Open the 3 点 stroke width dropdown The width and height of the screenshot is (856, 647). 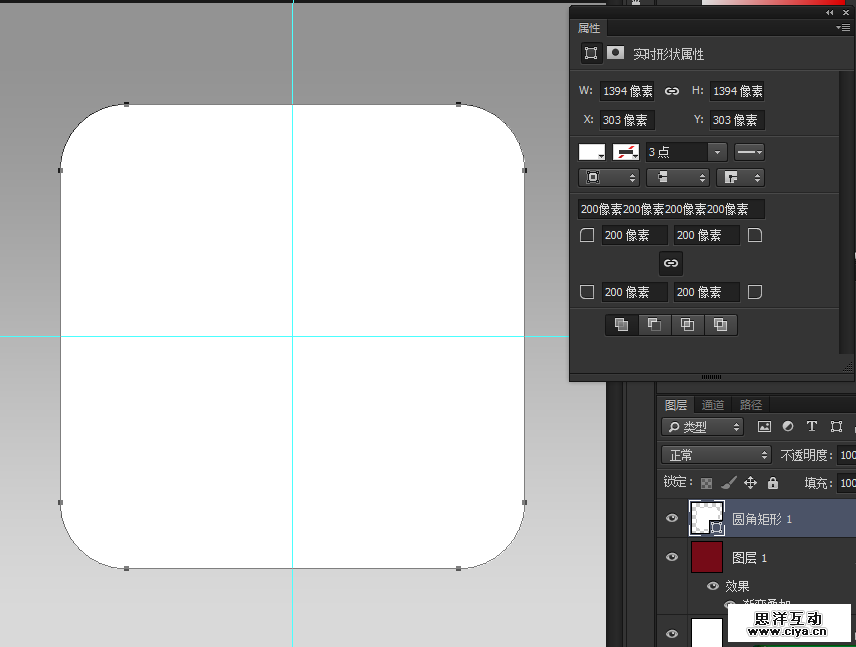pos(717,152)
